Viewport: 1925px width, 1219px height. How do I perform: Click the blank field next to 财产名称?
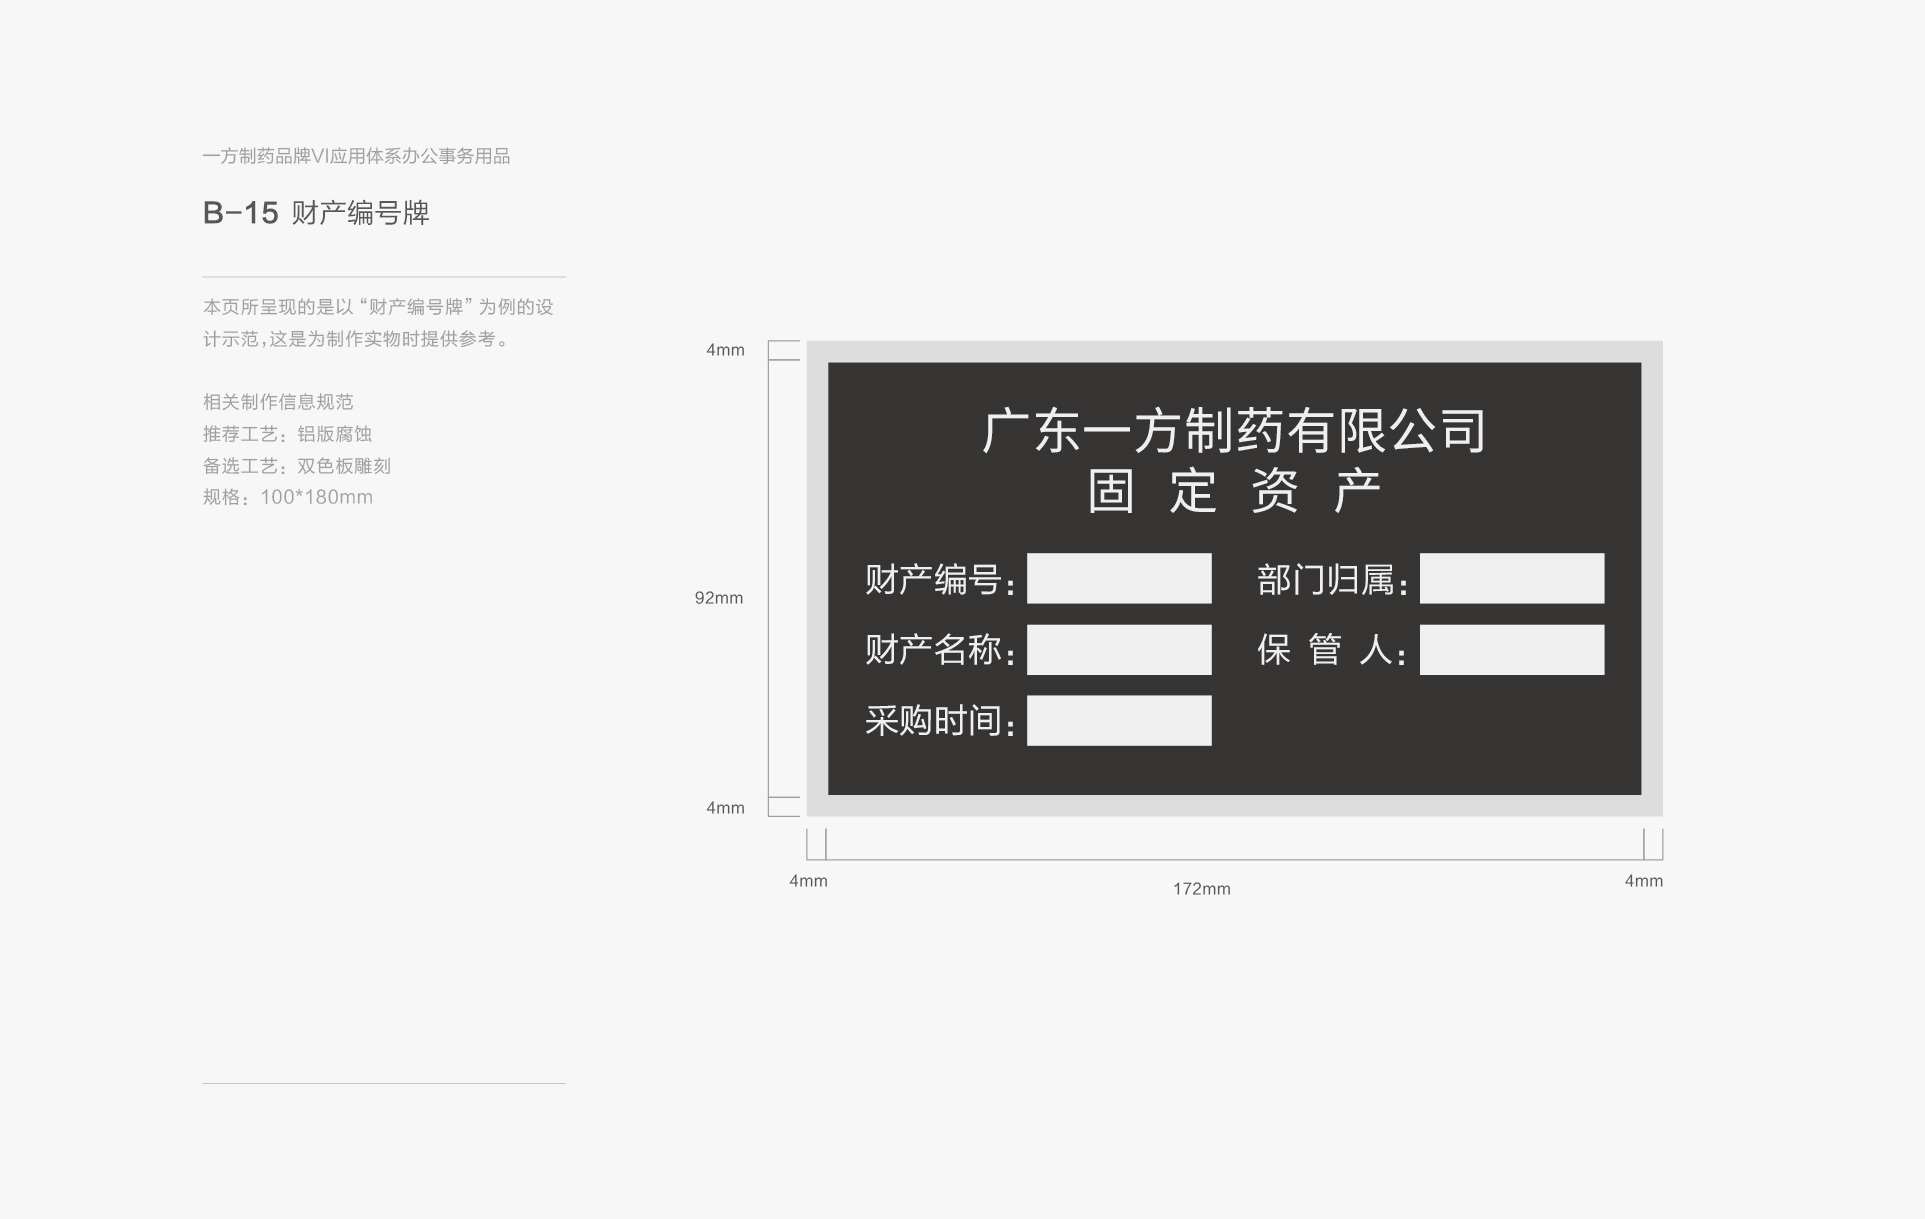pyautogui.click(x=1119, y=650)
